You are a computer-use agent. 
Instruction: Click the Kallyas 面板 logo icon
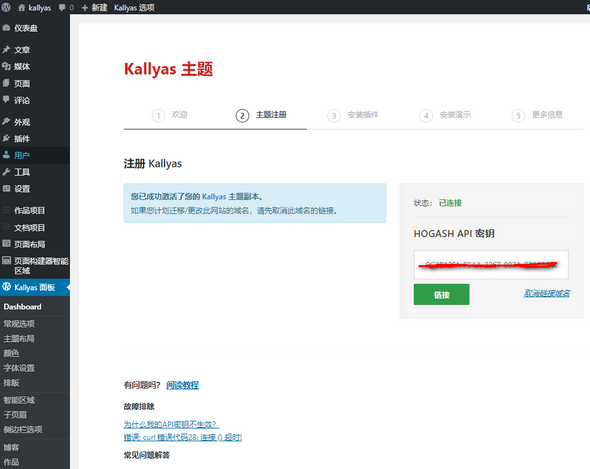(6, 287)
